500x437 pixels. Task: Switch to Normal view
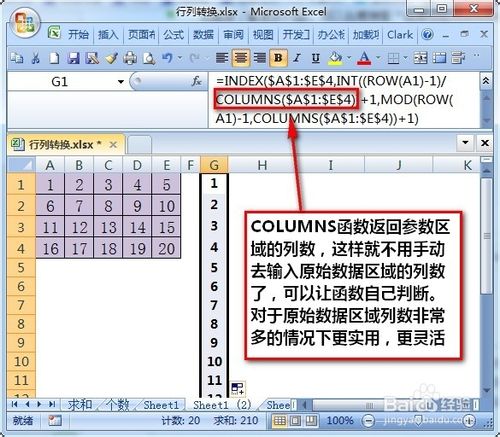click(x=280, y=421)
